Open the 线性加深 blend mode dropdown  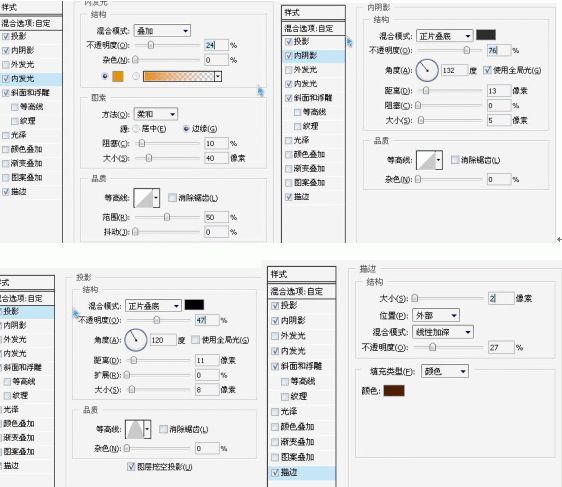coord(443,332)
